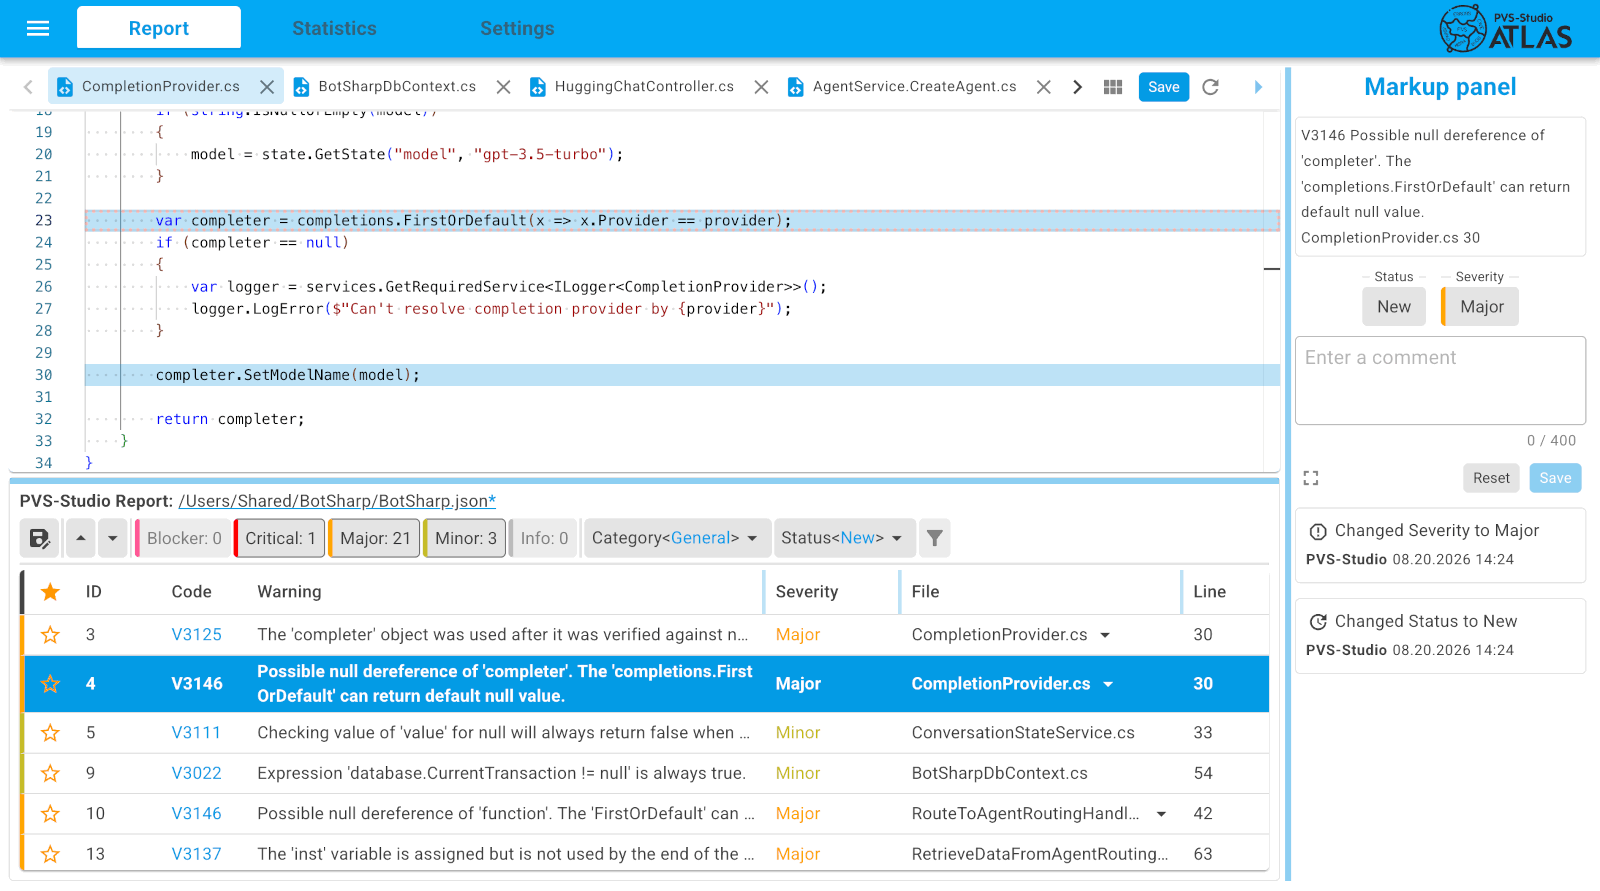Select warning row ConversationStateService.cs

tap(646, 733)
